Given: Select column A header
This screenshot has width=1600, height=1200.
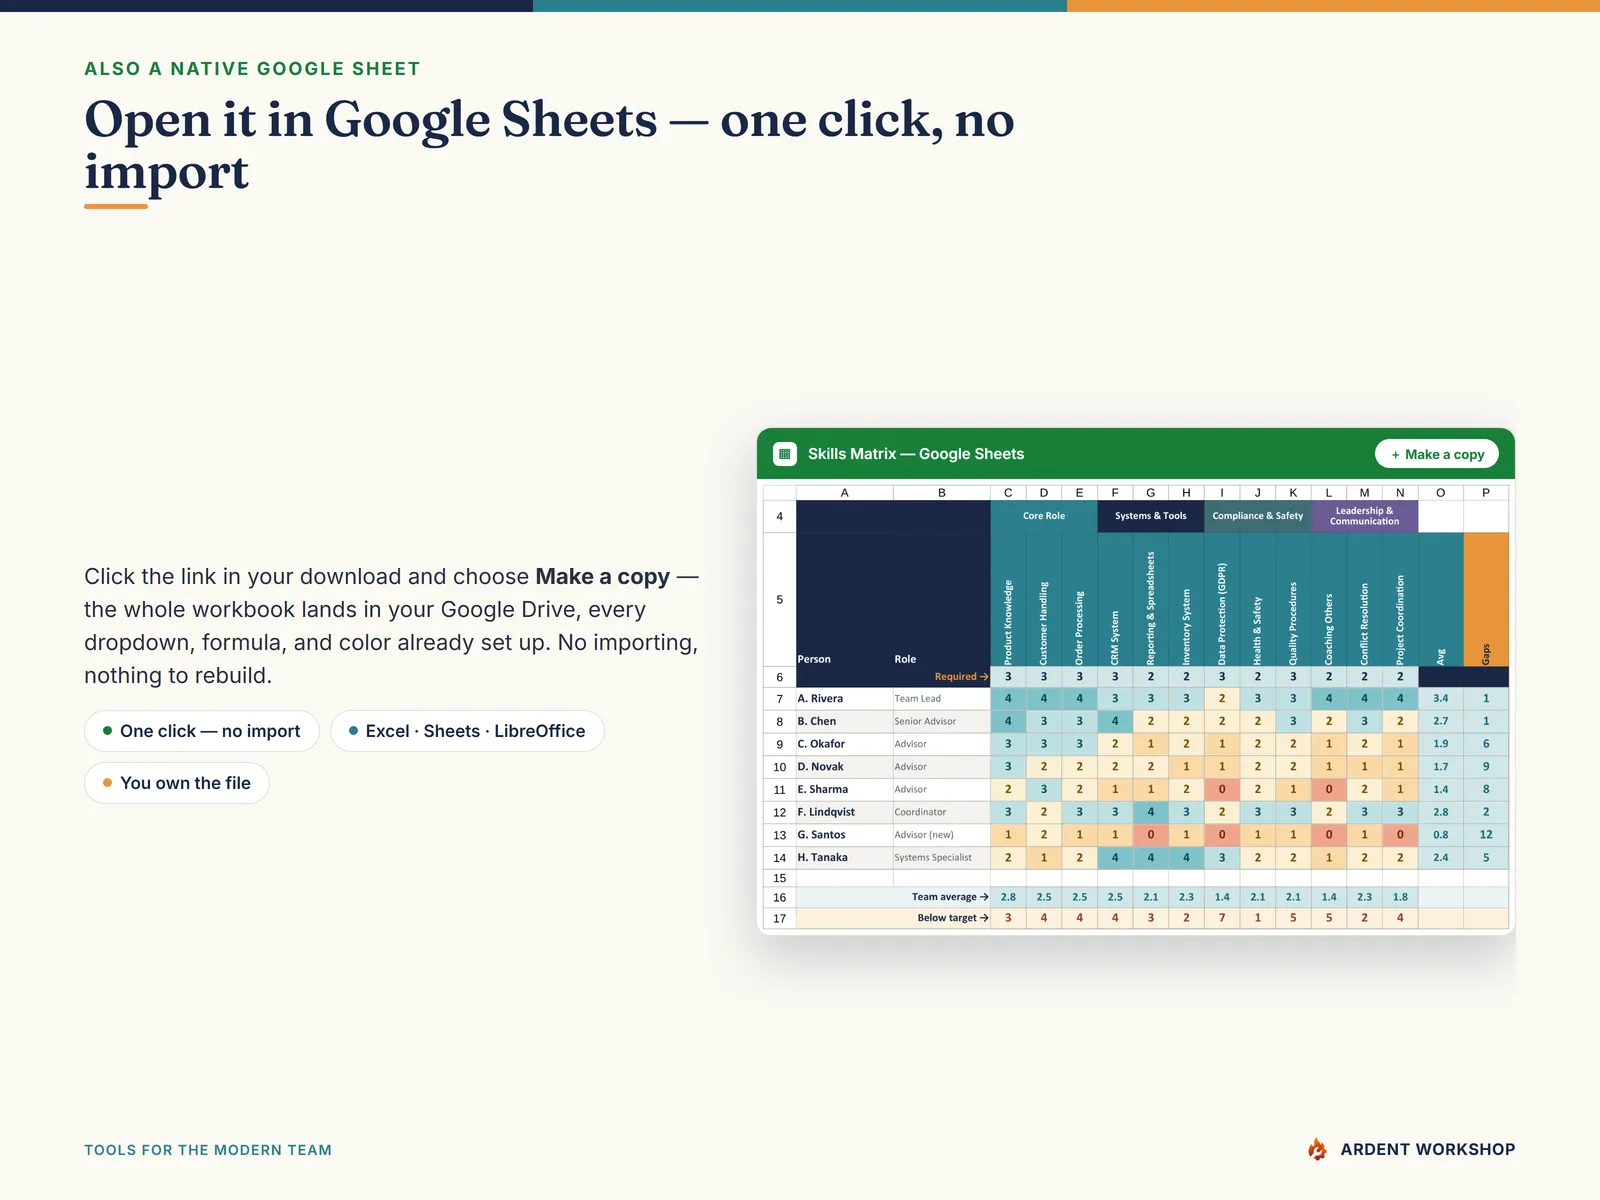Looking at the screenshot, I should (x=845, y=493).
